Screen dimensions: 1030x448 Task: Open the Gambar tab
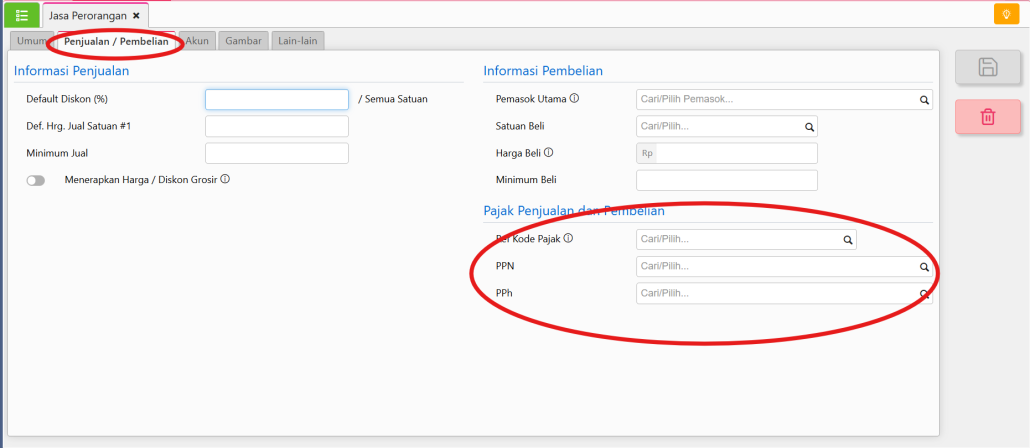243,41
